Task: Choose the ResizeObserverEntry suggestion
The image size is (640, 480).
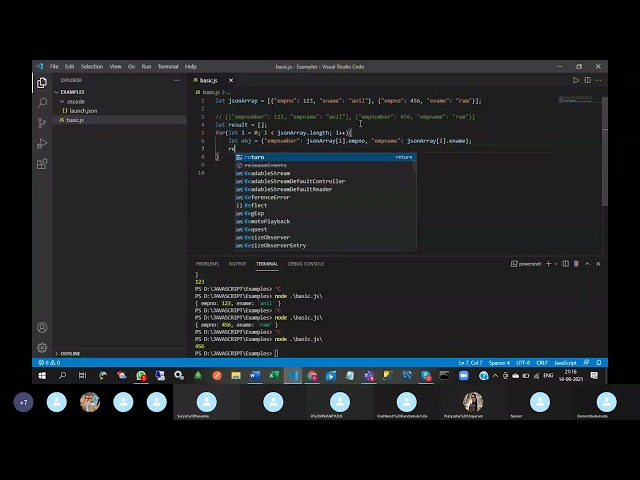Action: tap(325, 245)
